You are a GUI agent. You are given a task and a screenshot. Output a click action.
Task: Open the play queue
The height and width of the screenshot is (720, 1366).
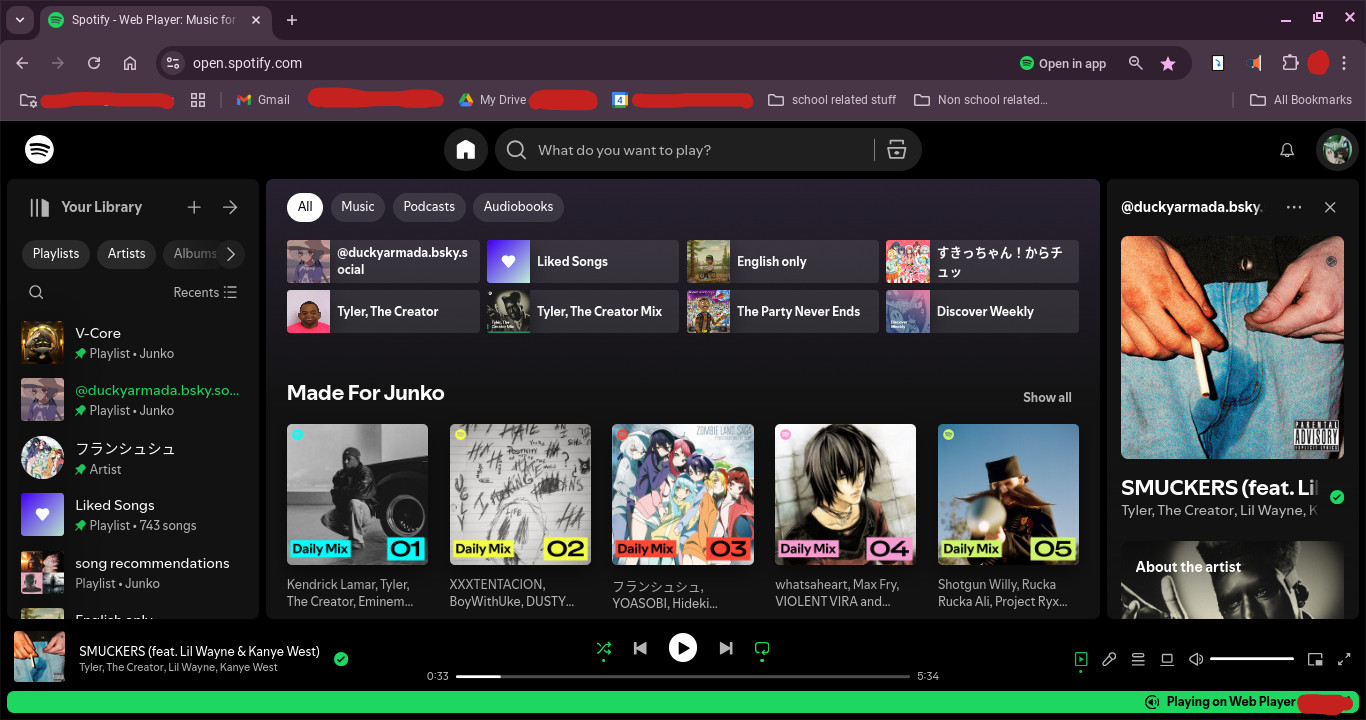click(x=1138, y=659)
